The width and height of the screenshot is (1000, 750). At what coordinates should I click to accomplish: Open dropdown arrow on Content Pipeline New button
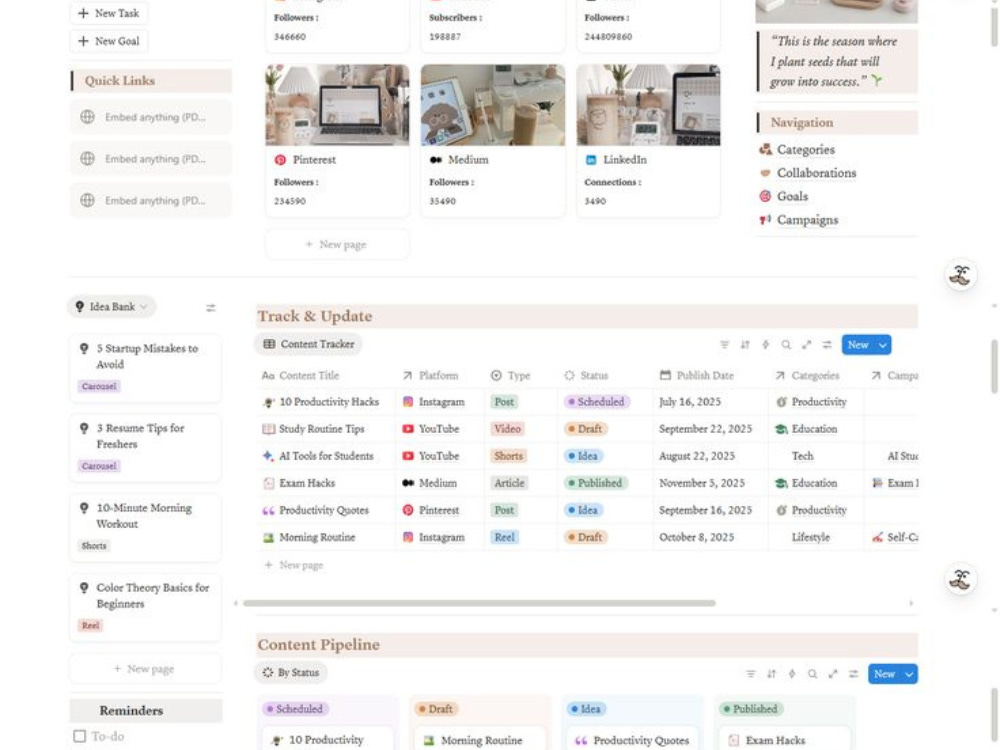pos(909,674)
